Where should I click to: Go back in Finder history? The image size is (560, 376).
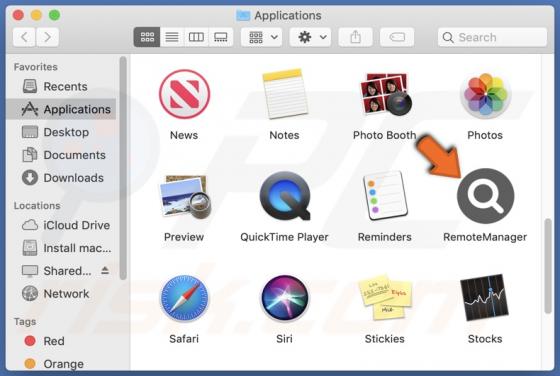24,37
